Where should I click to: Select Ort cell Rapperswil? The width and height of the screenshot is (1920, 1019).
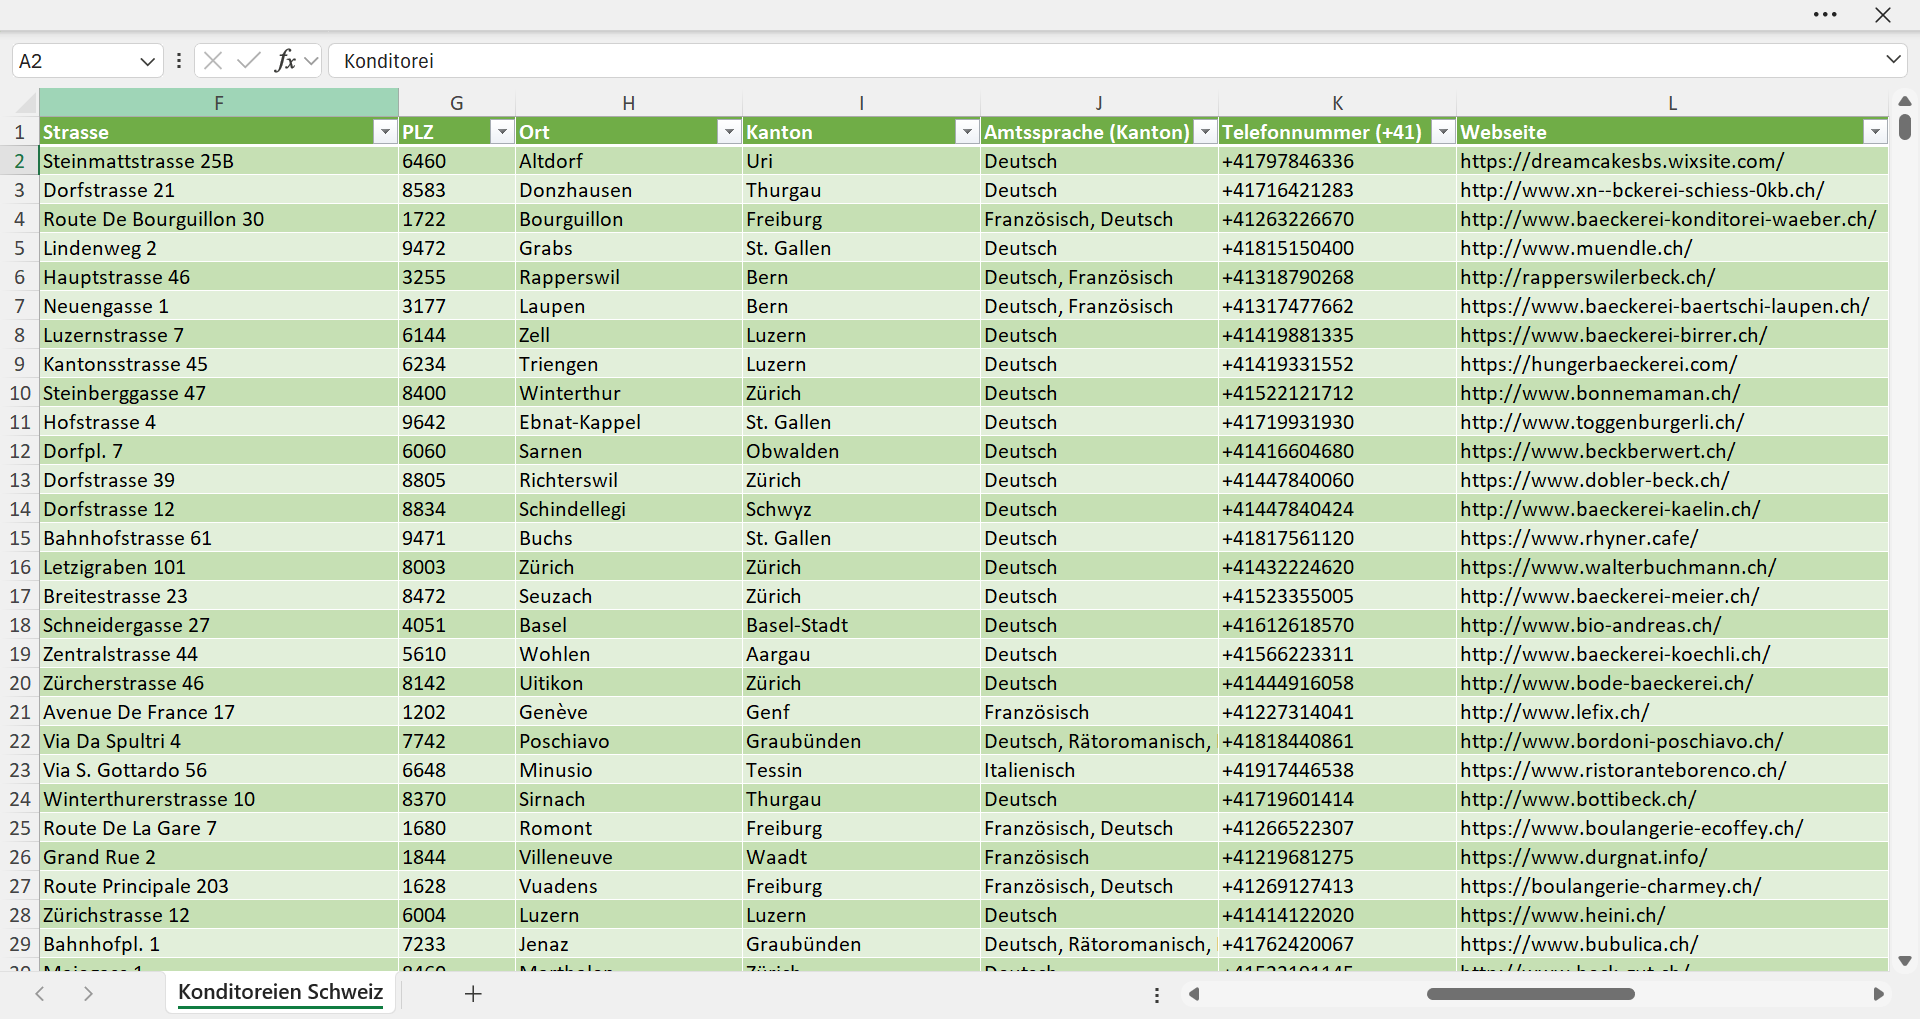coord(629,277)
